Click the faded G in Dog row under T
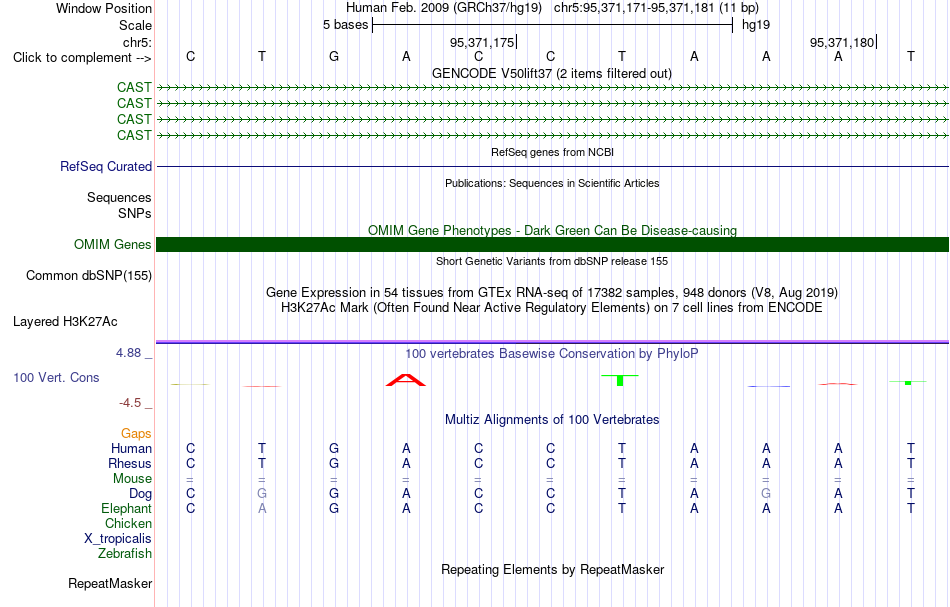950x607 pixels. click(262, 494)
